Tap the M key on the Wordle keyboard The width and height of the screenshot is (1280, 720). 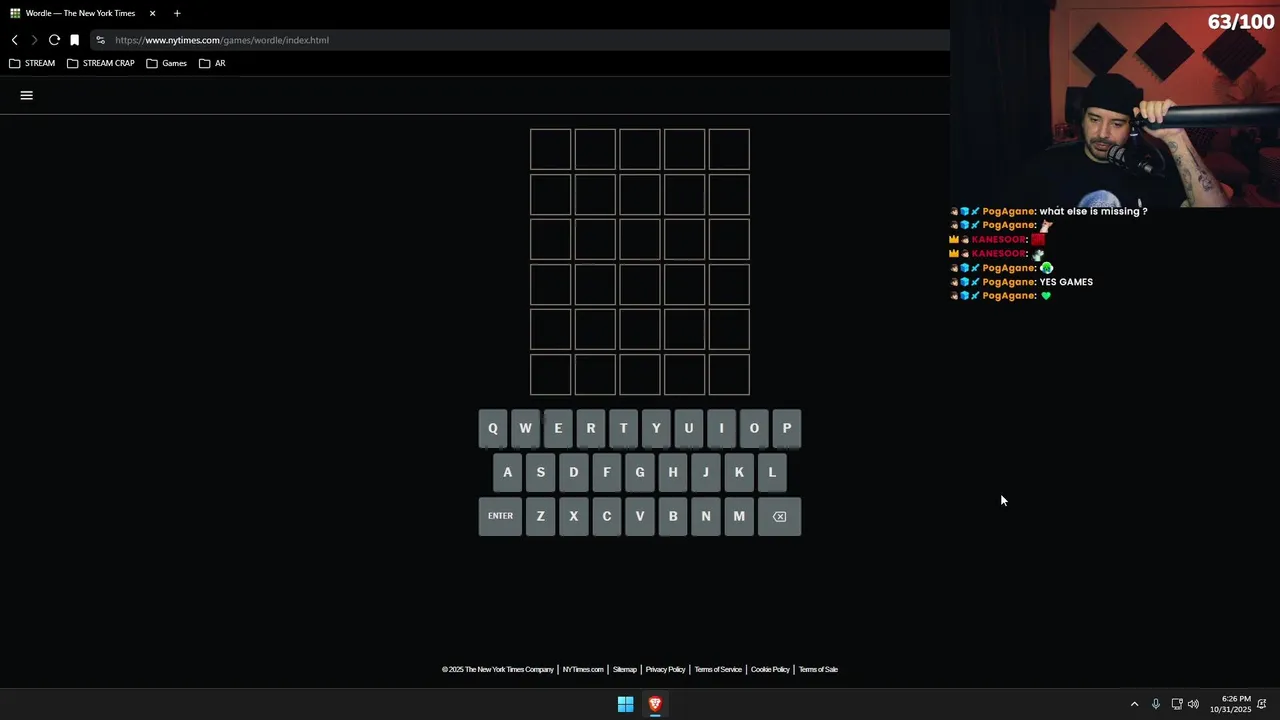[x=739, y=516]
